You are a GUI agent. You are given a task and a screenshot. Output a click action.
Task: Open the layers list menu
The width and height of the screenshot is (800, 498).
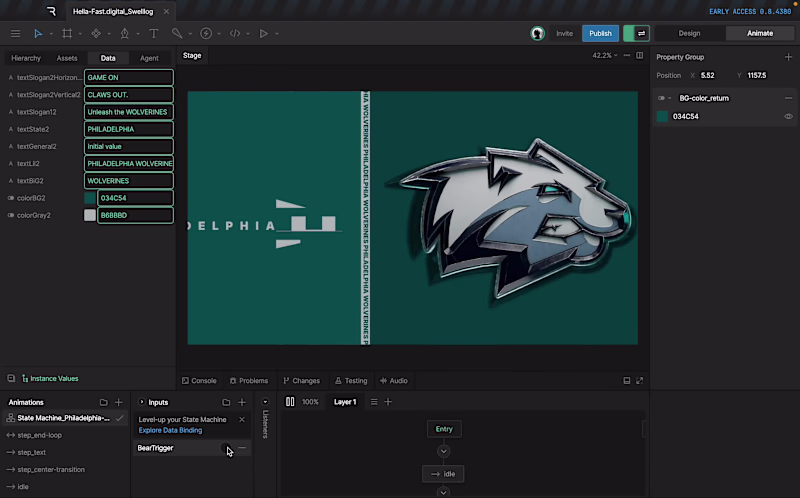pyautogui.click(x=374, y=402)
